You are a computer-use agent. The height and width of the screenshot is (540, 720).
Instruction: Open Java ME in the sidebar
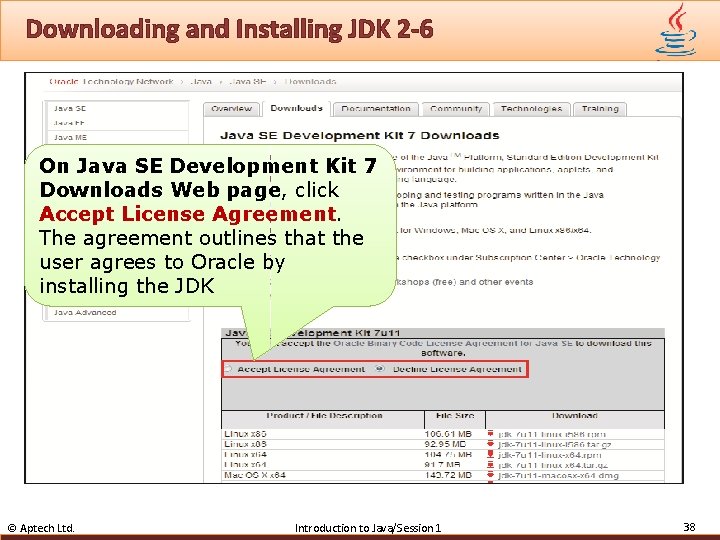[70, 137]
